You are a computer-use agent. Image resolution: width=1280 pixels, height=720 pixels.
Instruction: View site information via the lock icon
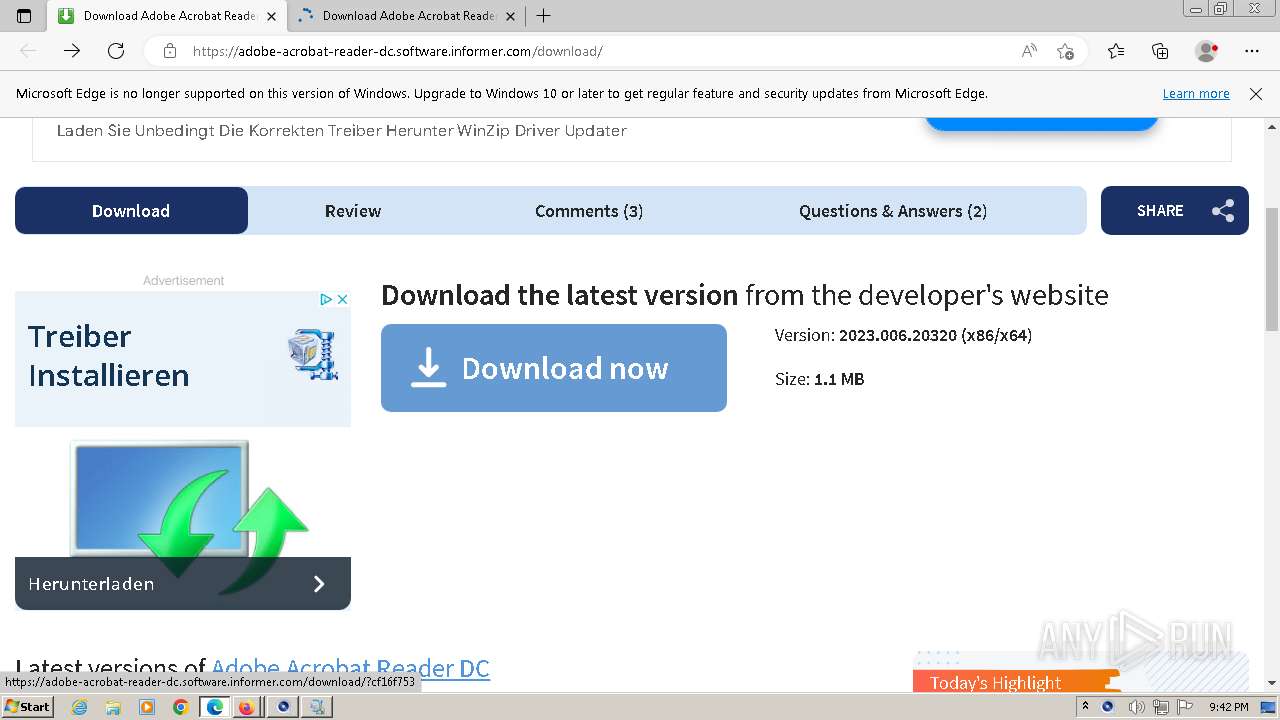(170, 51)
